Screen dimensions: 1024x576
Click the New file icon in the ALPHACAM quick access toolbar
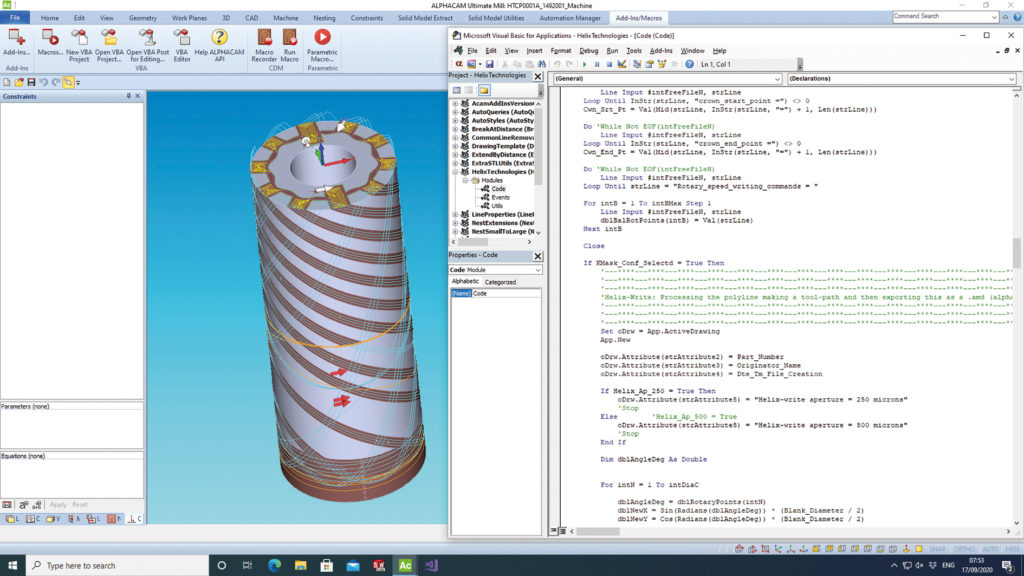[7, 82]
